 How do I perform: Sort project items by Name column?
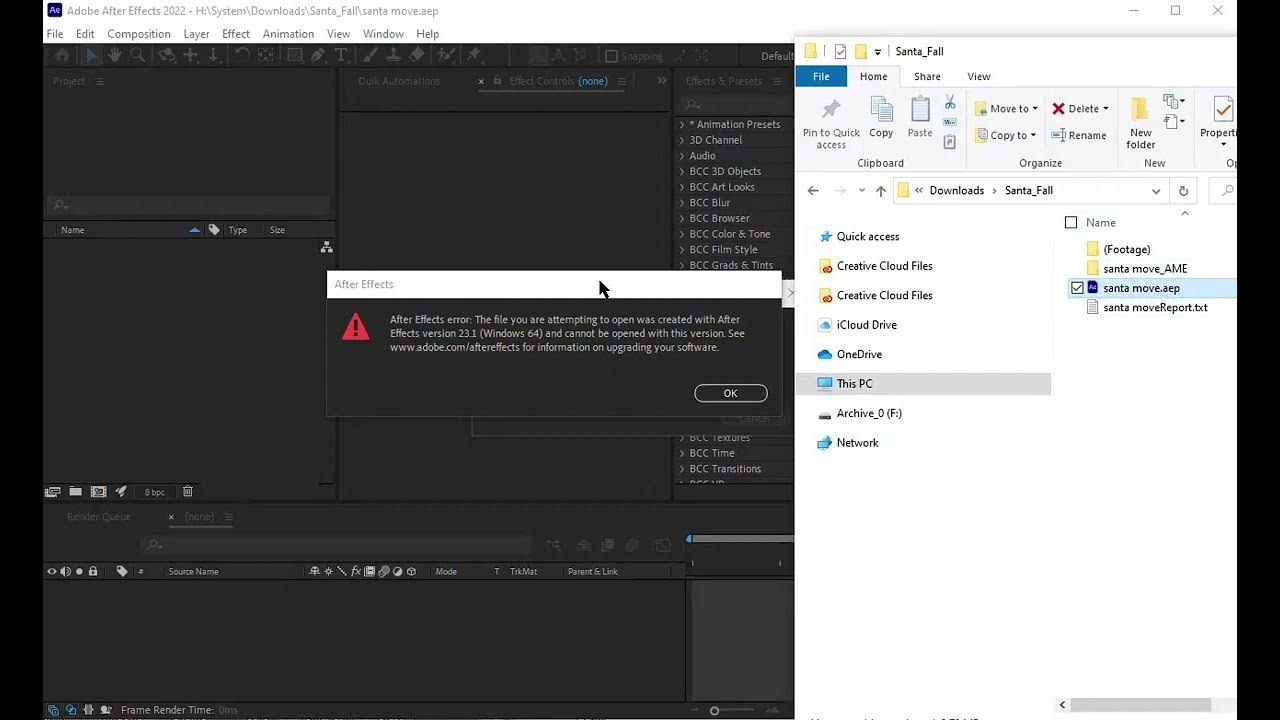click(73, 230)
